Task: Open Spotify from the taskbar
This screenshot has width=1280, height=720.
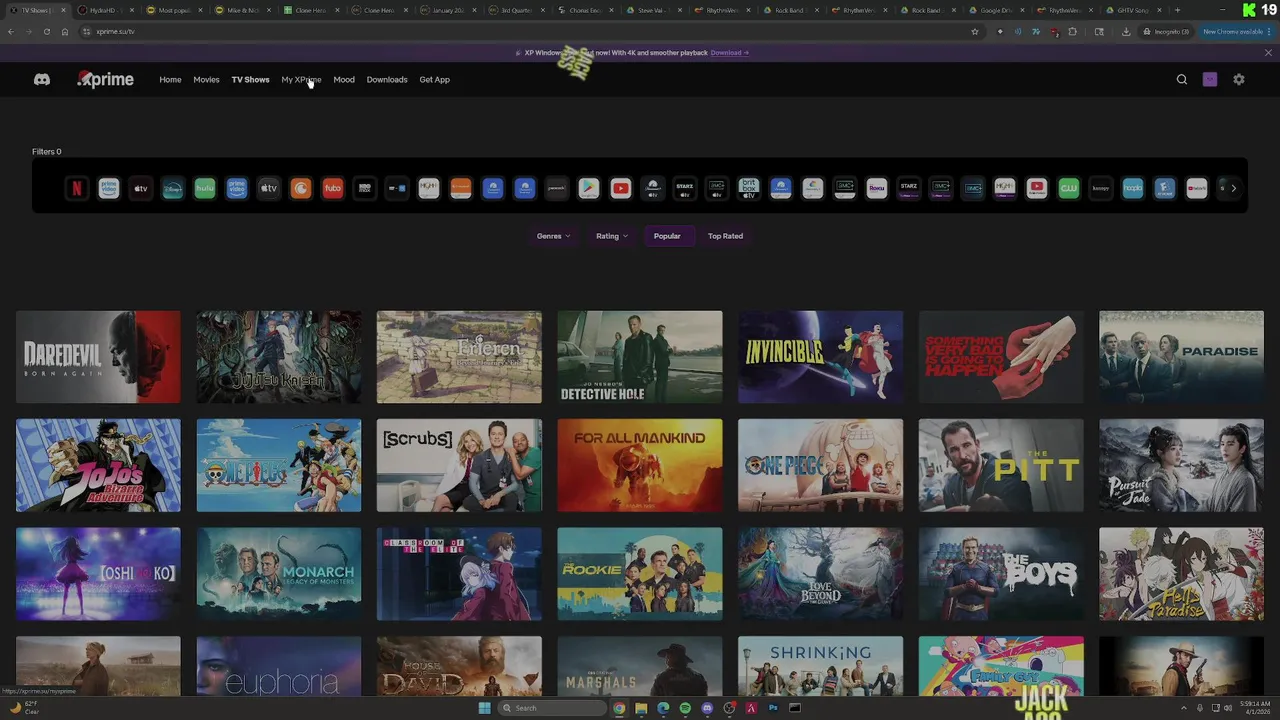Action: 685,708
